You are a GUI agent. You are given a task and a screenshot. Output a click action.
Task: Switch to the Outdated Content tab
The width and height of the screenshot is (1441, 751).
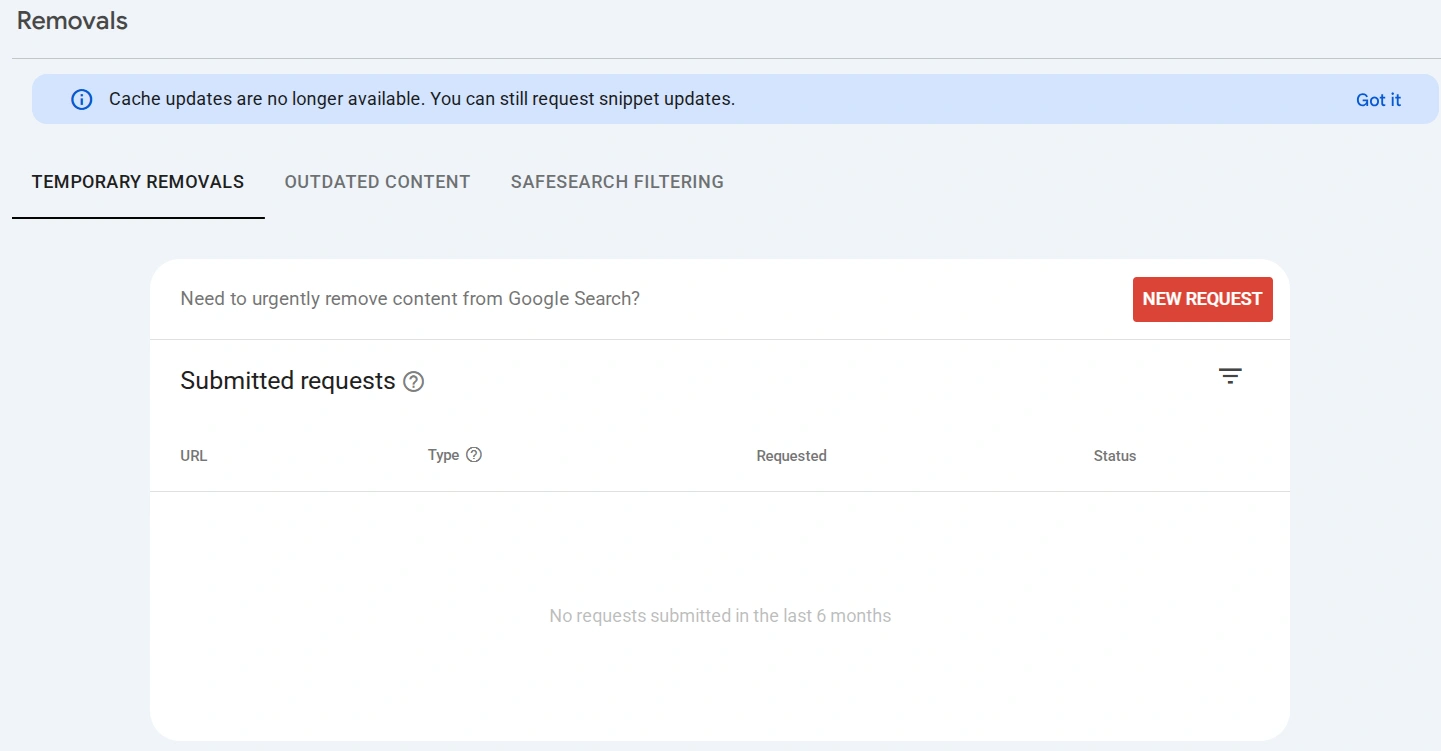377,182
